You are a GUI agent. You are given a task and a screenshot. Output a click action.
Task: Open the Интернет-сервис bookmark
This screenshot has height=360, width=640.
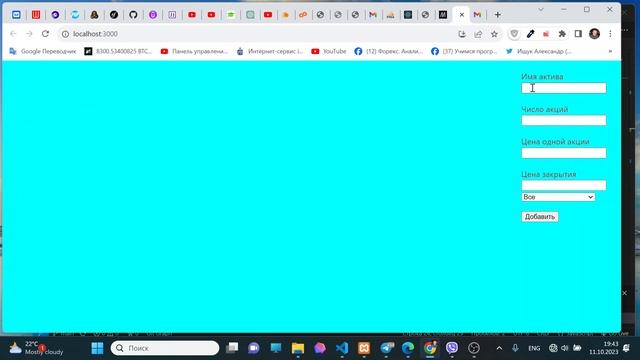pos(270,51)
